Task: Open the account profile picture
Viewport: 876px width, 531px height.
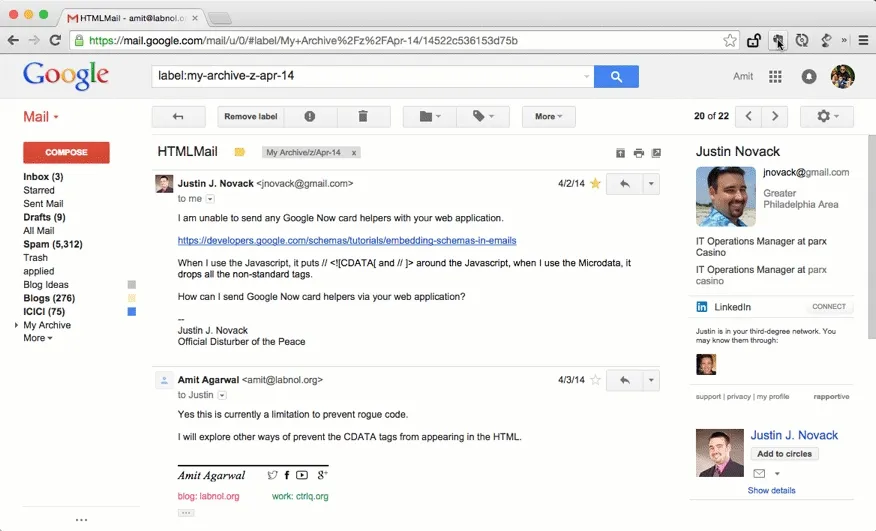Action: pos(842,77)
